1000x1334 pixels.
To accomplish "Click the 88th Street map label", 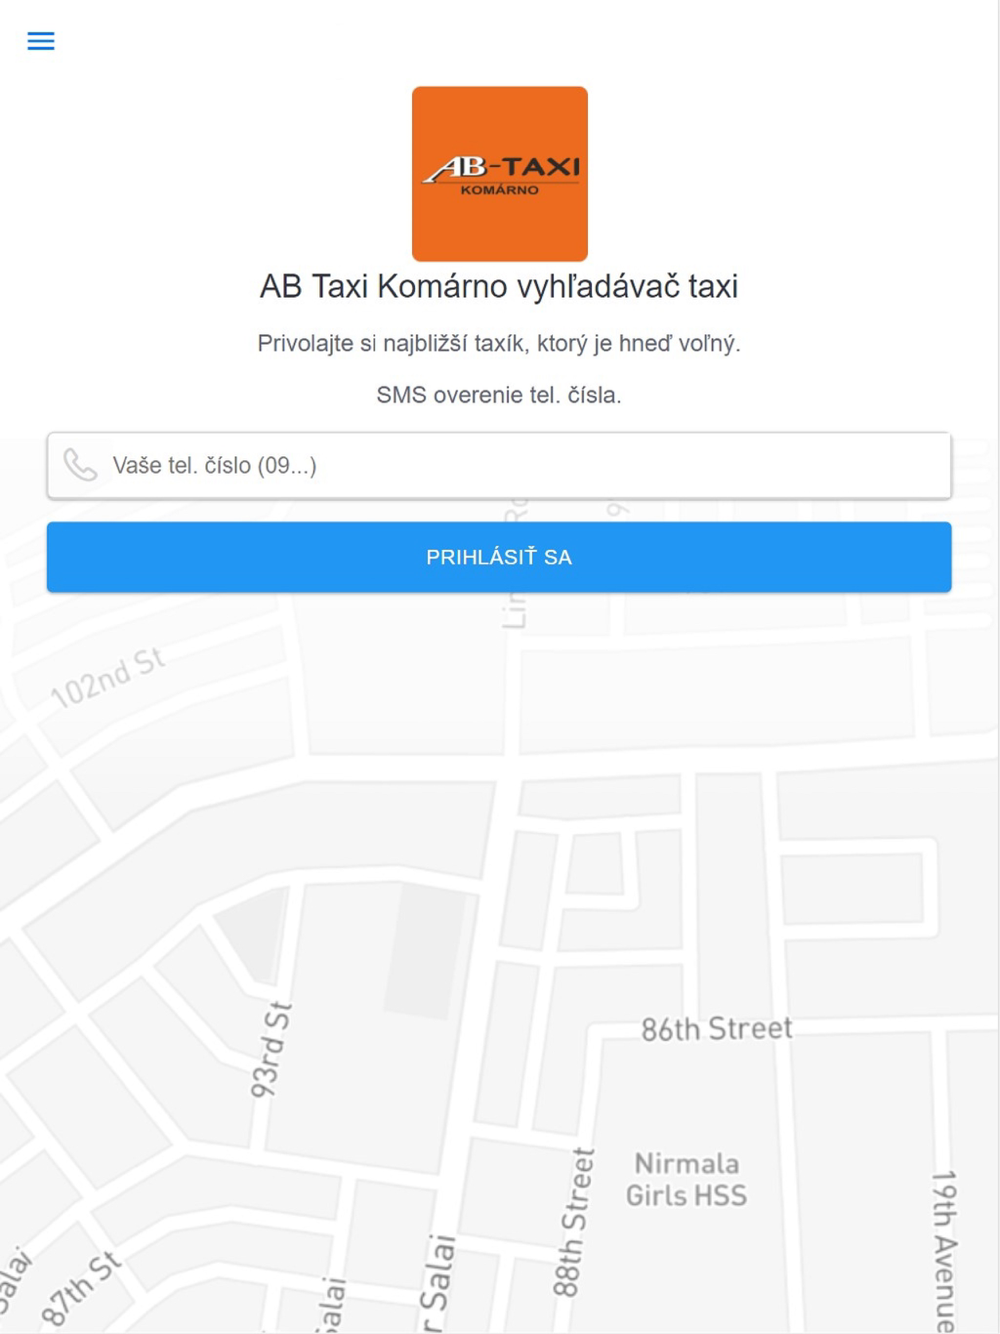I will tap(573, 1222).
